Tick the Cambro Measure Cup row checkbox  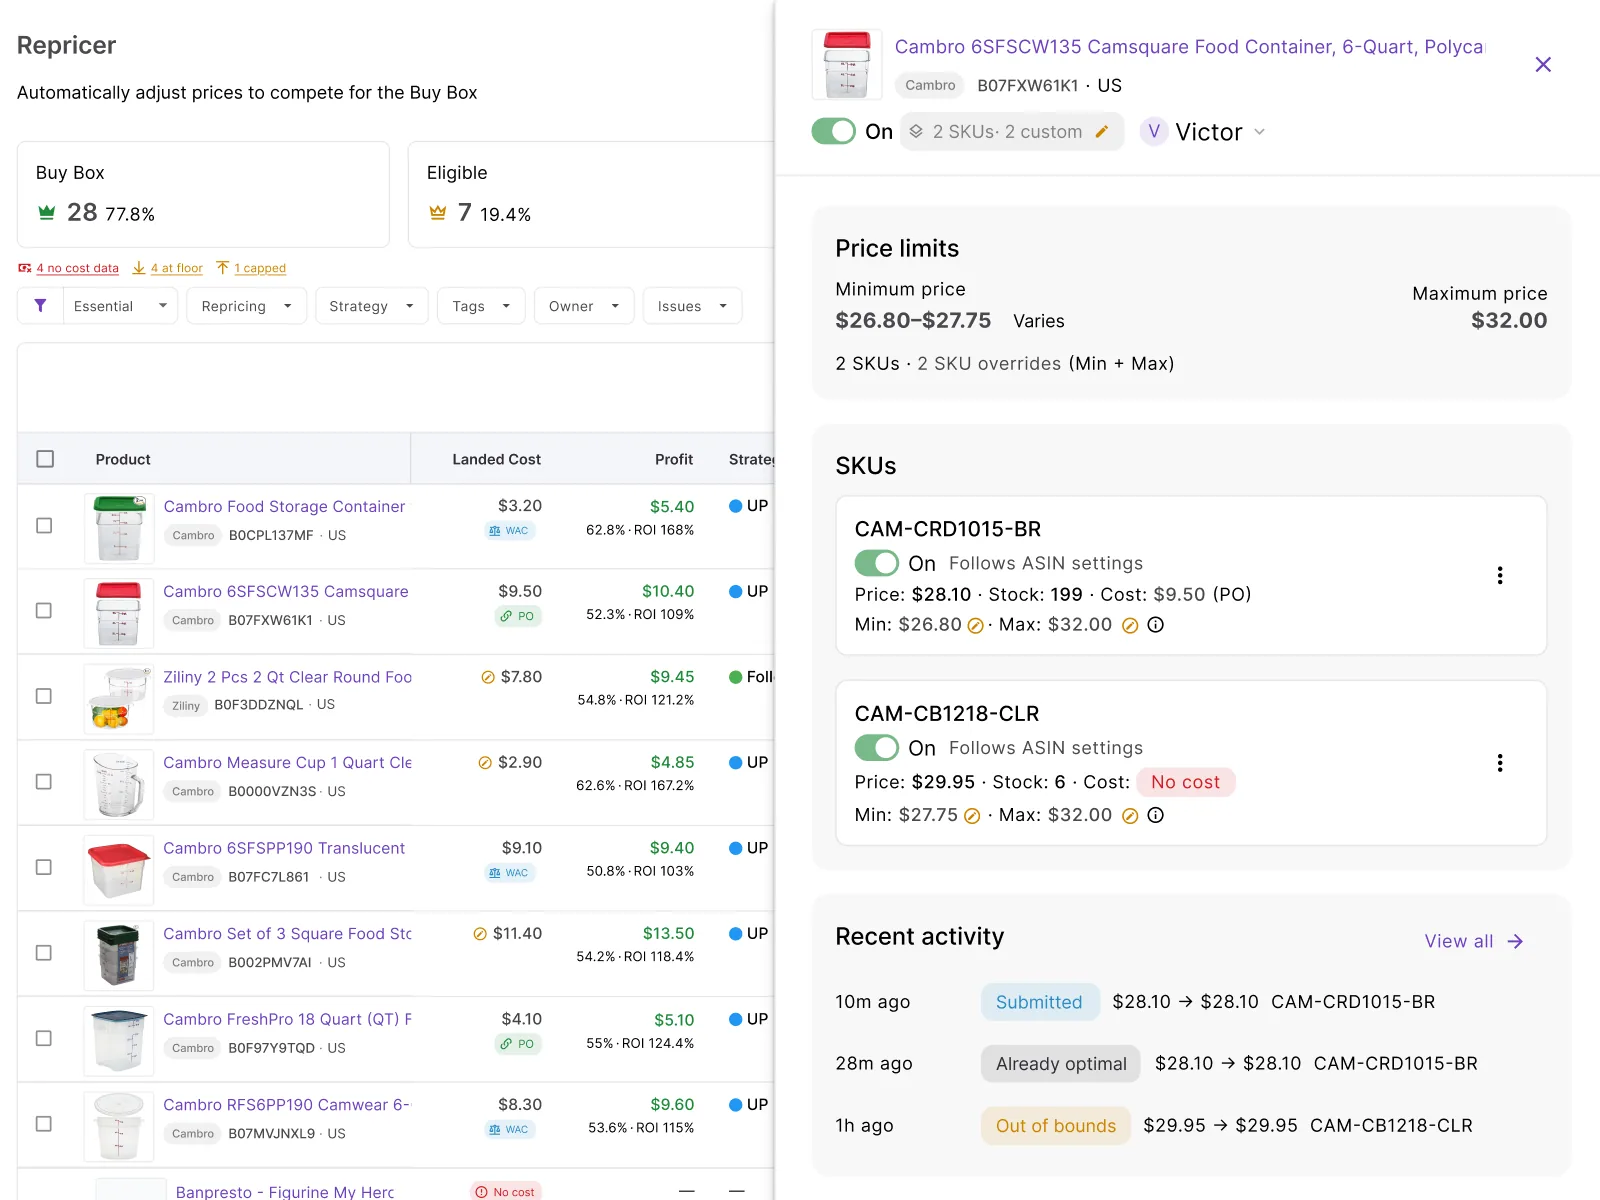(44, 782)
